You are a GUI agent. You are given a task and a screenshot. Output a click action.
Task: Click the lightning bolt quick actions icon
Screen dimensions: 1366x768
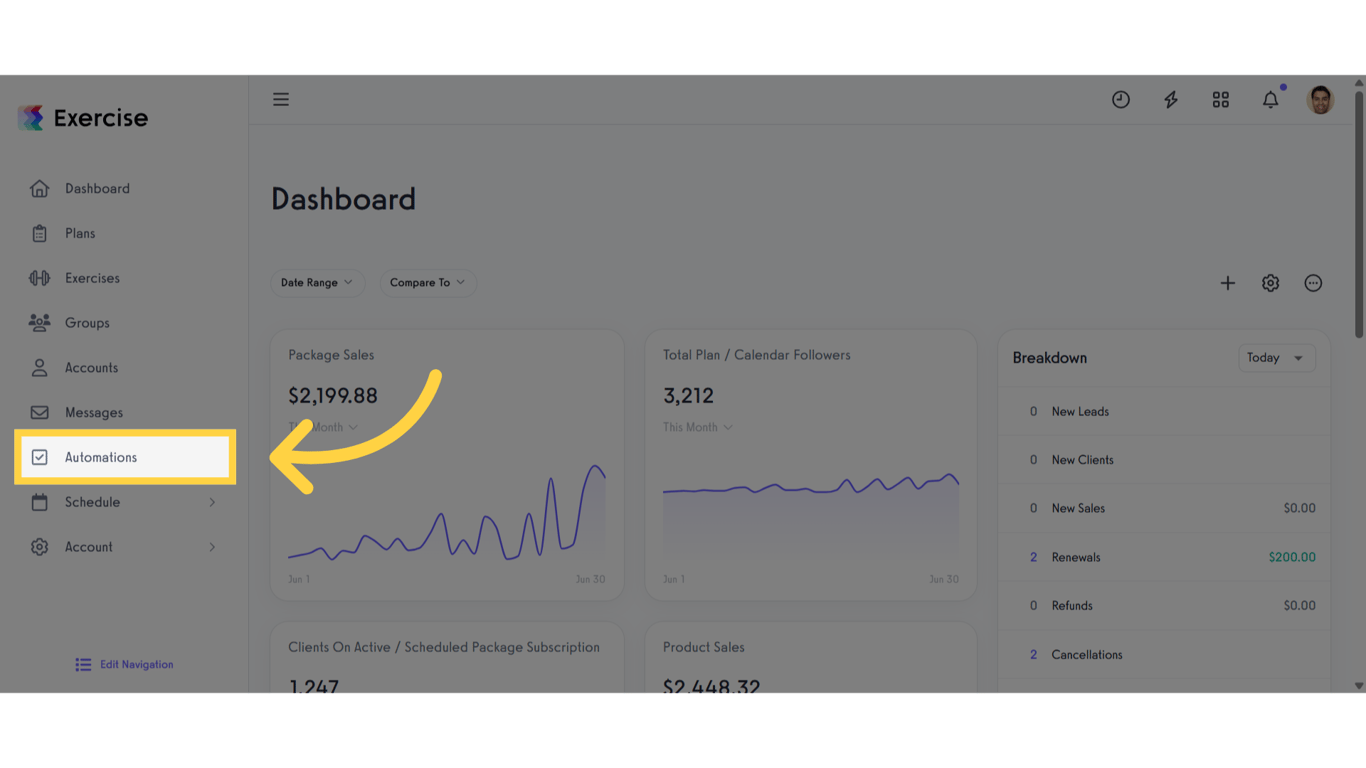(x=1171, y=100)
